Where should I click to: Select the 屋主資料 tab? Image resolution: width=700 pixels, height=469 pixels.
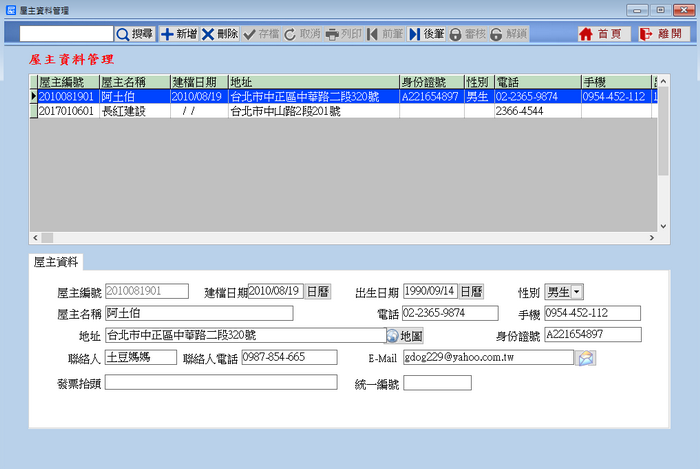[x=56, y=262]
